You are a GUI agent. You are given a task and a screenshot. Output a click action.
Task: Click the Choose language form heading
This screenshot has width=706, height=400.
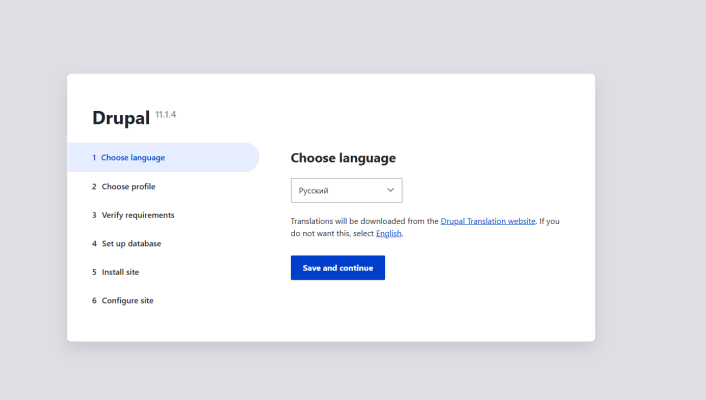343,158
